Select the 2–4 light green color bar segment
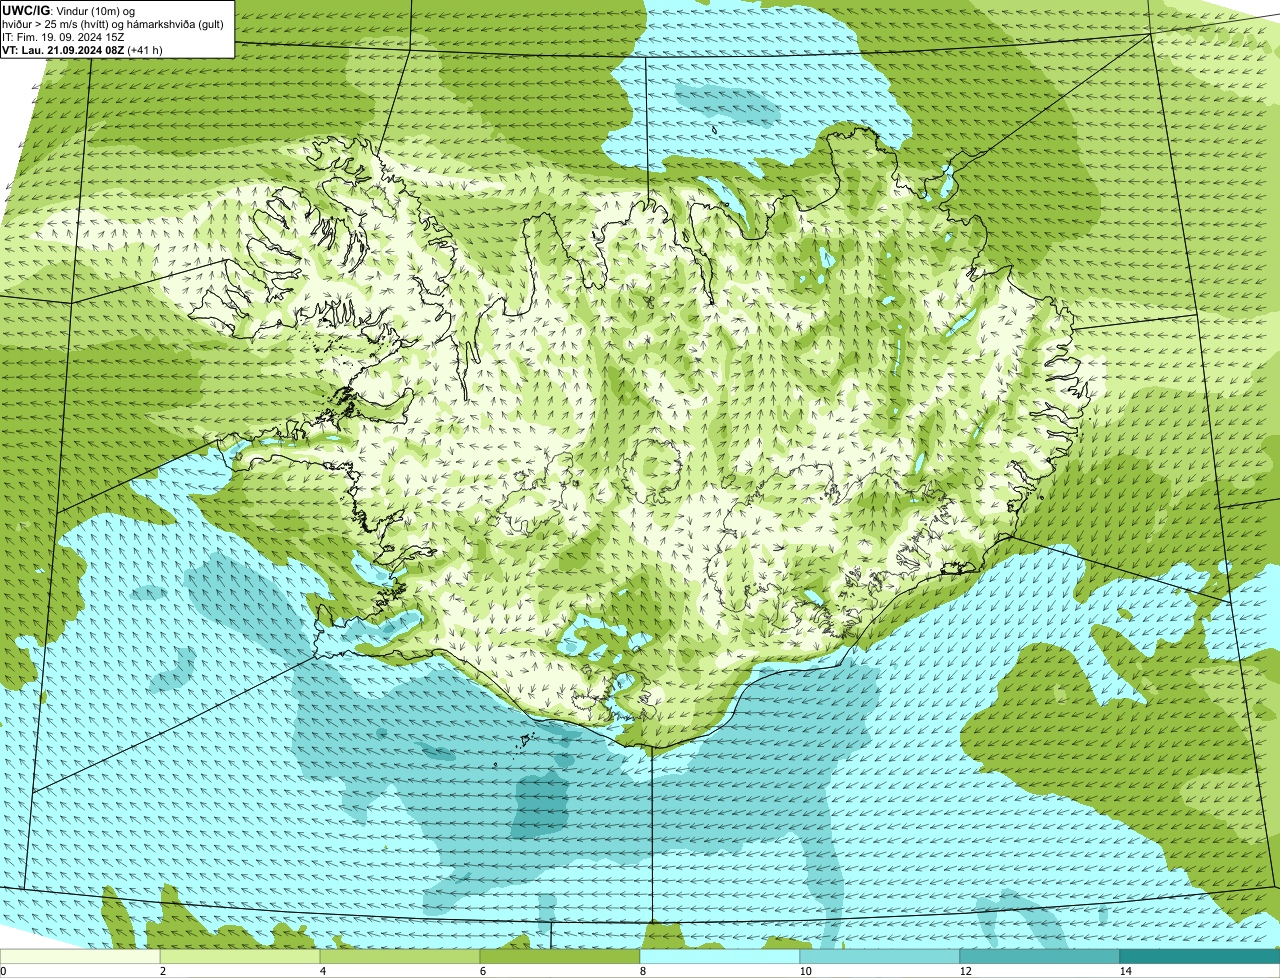Viewport: 1280px width, 978px height. (241, 957)
